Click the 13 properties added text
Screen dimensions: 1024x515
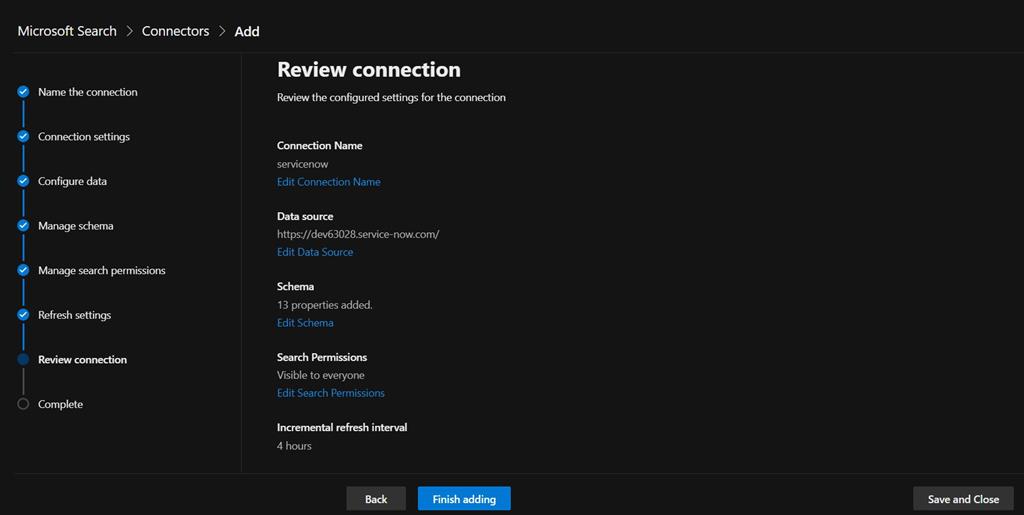point(325,305)
